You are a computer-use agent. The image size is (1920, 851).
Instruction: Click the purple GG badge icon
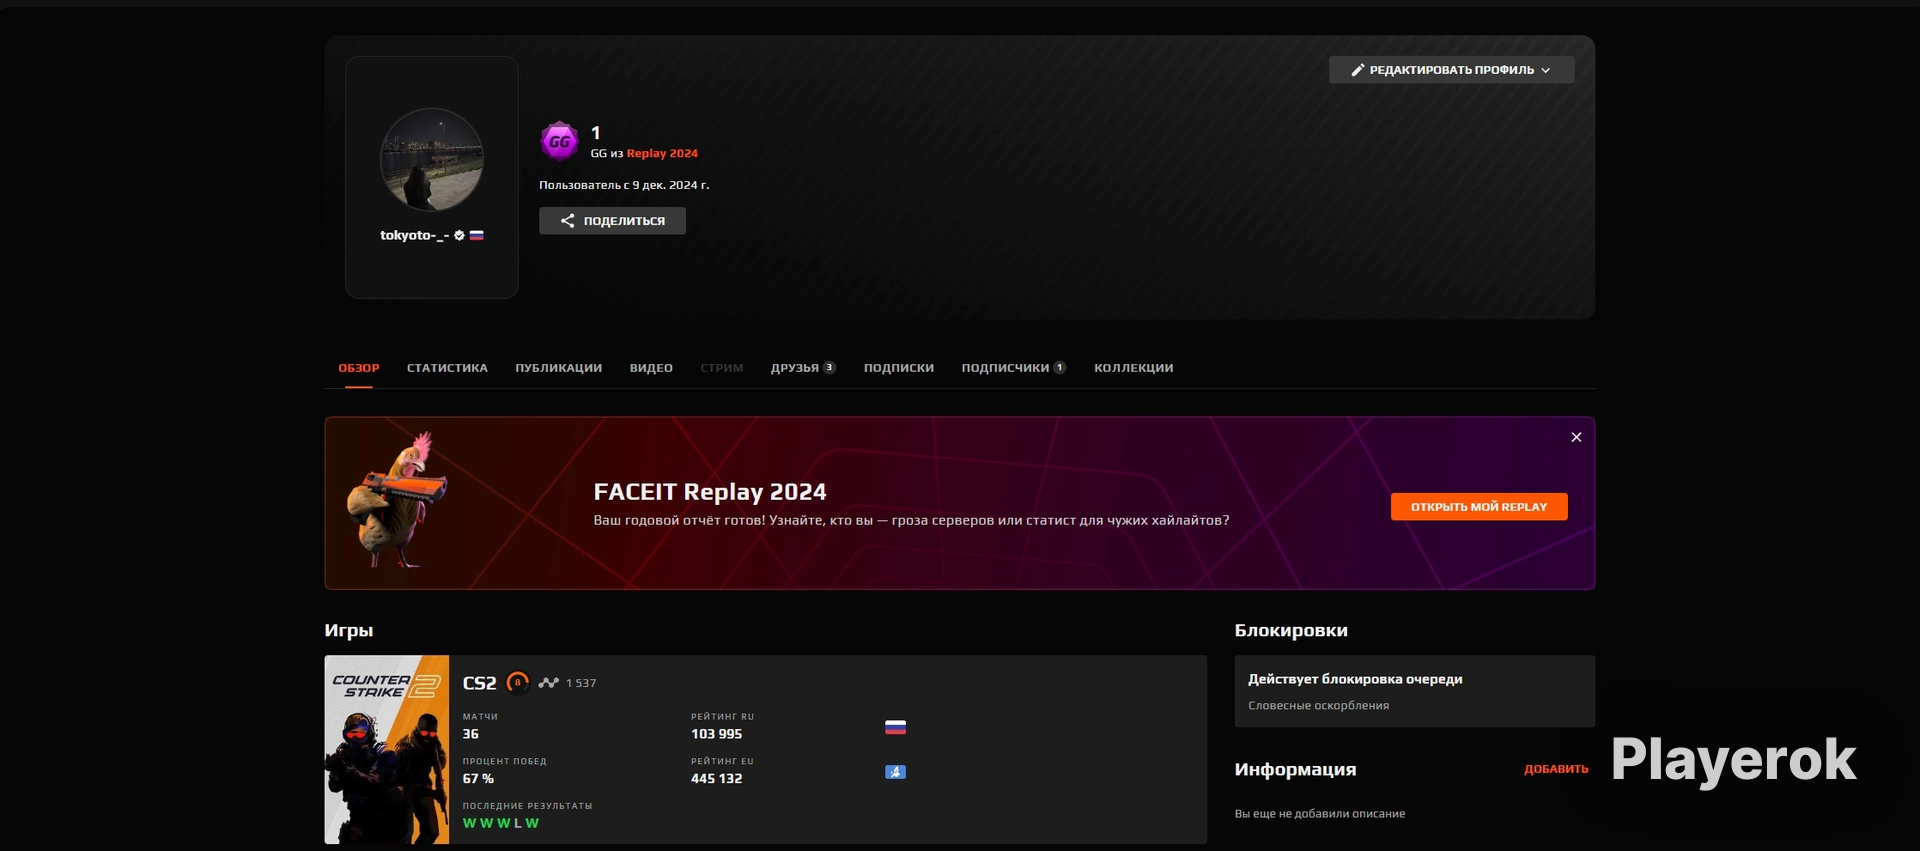click(x=559, y=141)
